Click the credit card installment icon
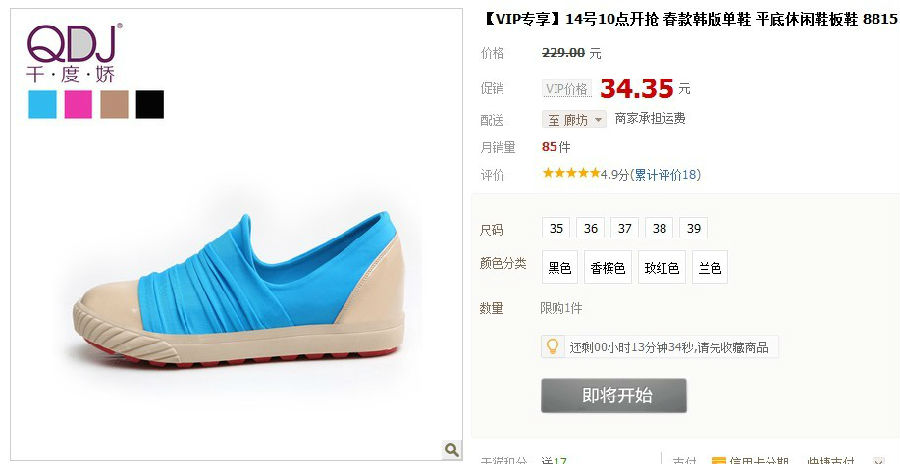900x464 pixels. 718,461
